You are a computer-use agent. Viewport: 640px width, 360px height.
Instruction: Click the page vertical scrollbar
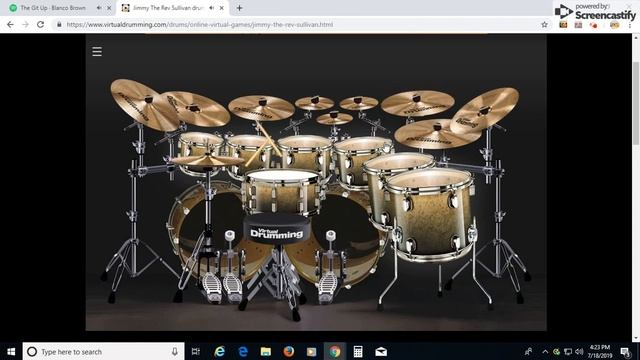pos(636,103)
